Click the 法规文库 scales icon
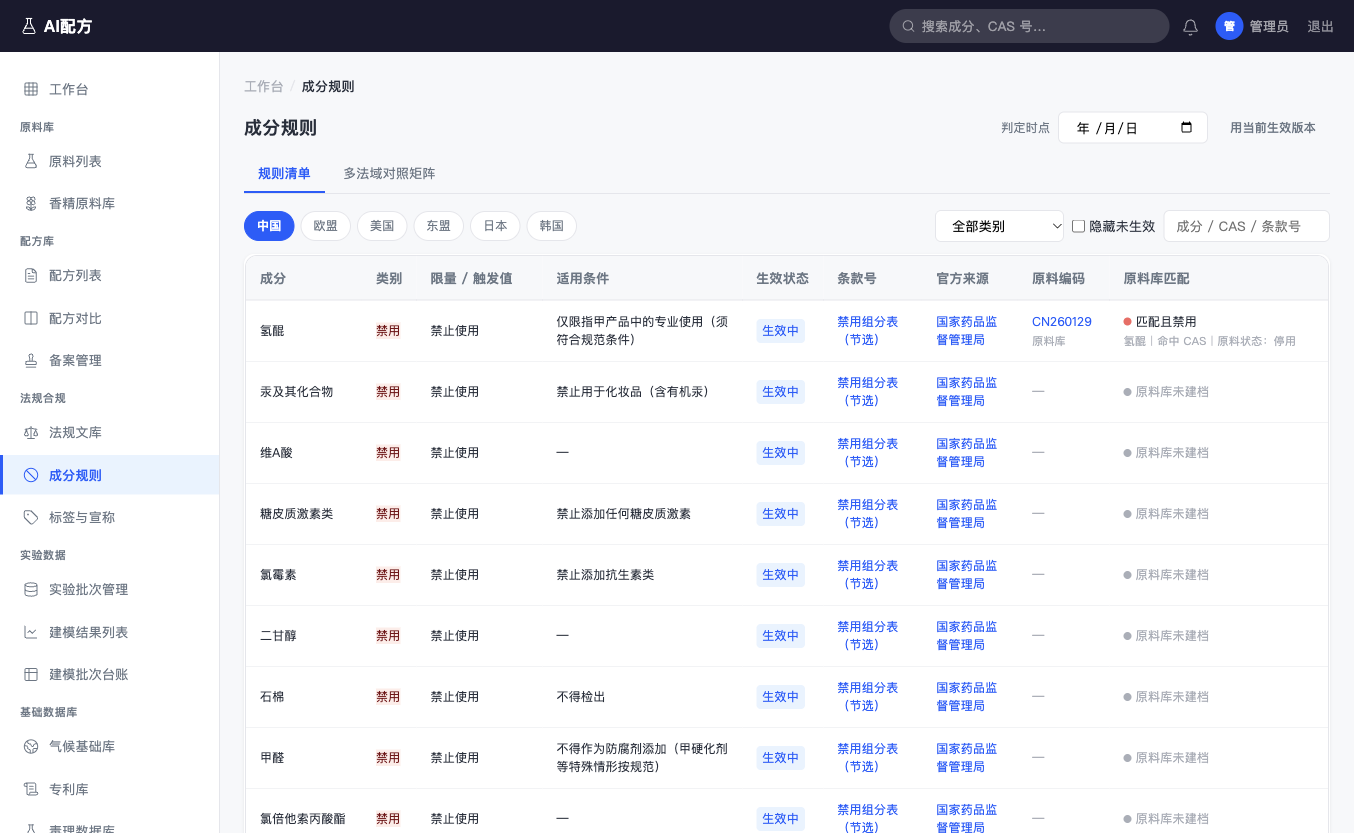Screen dimensions: 1354x833 coord(31,432)
